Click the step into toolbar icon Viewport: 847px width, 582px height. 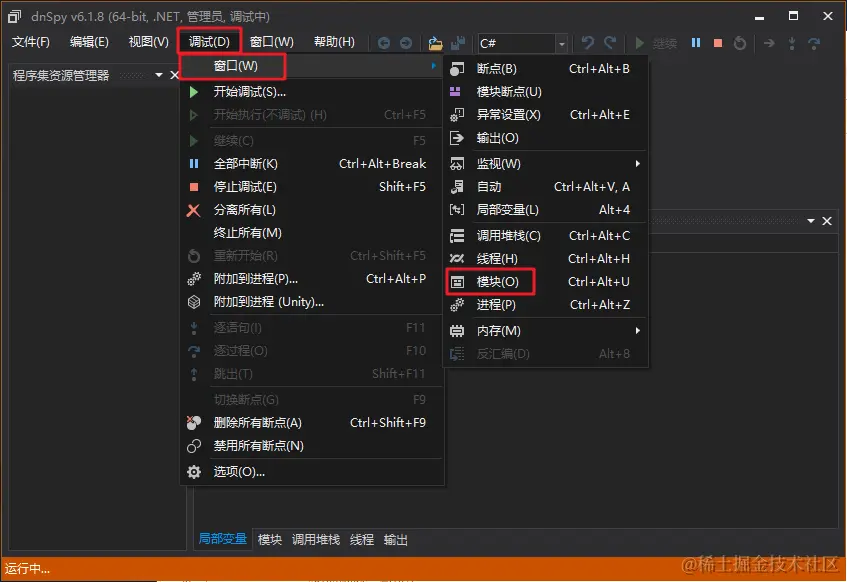(792, 43)
